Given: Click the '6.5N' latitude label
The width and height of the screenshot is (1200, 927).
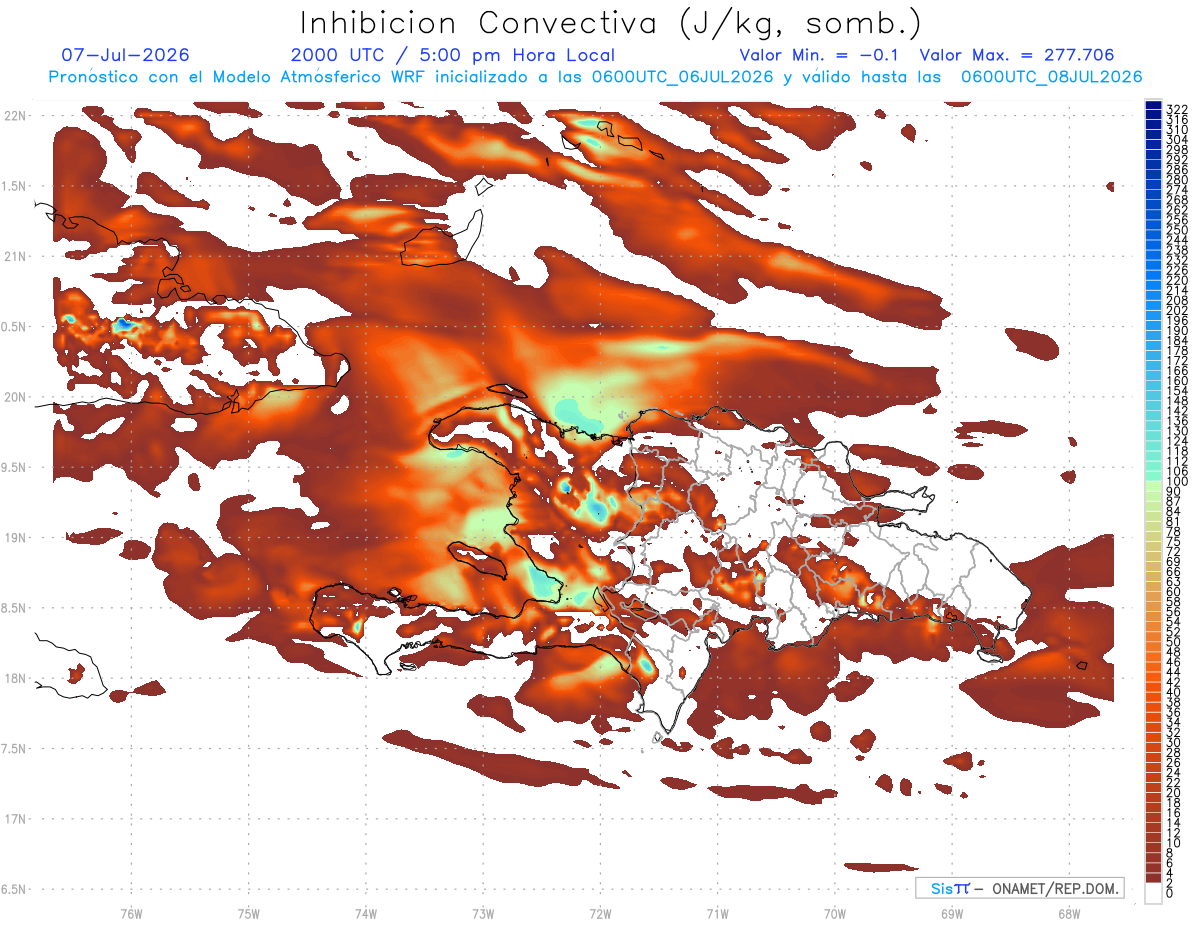Looking at the screenshot, I should [x=14, y=889].
